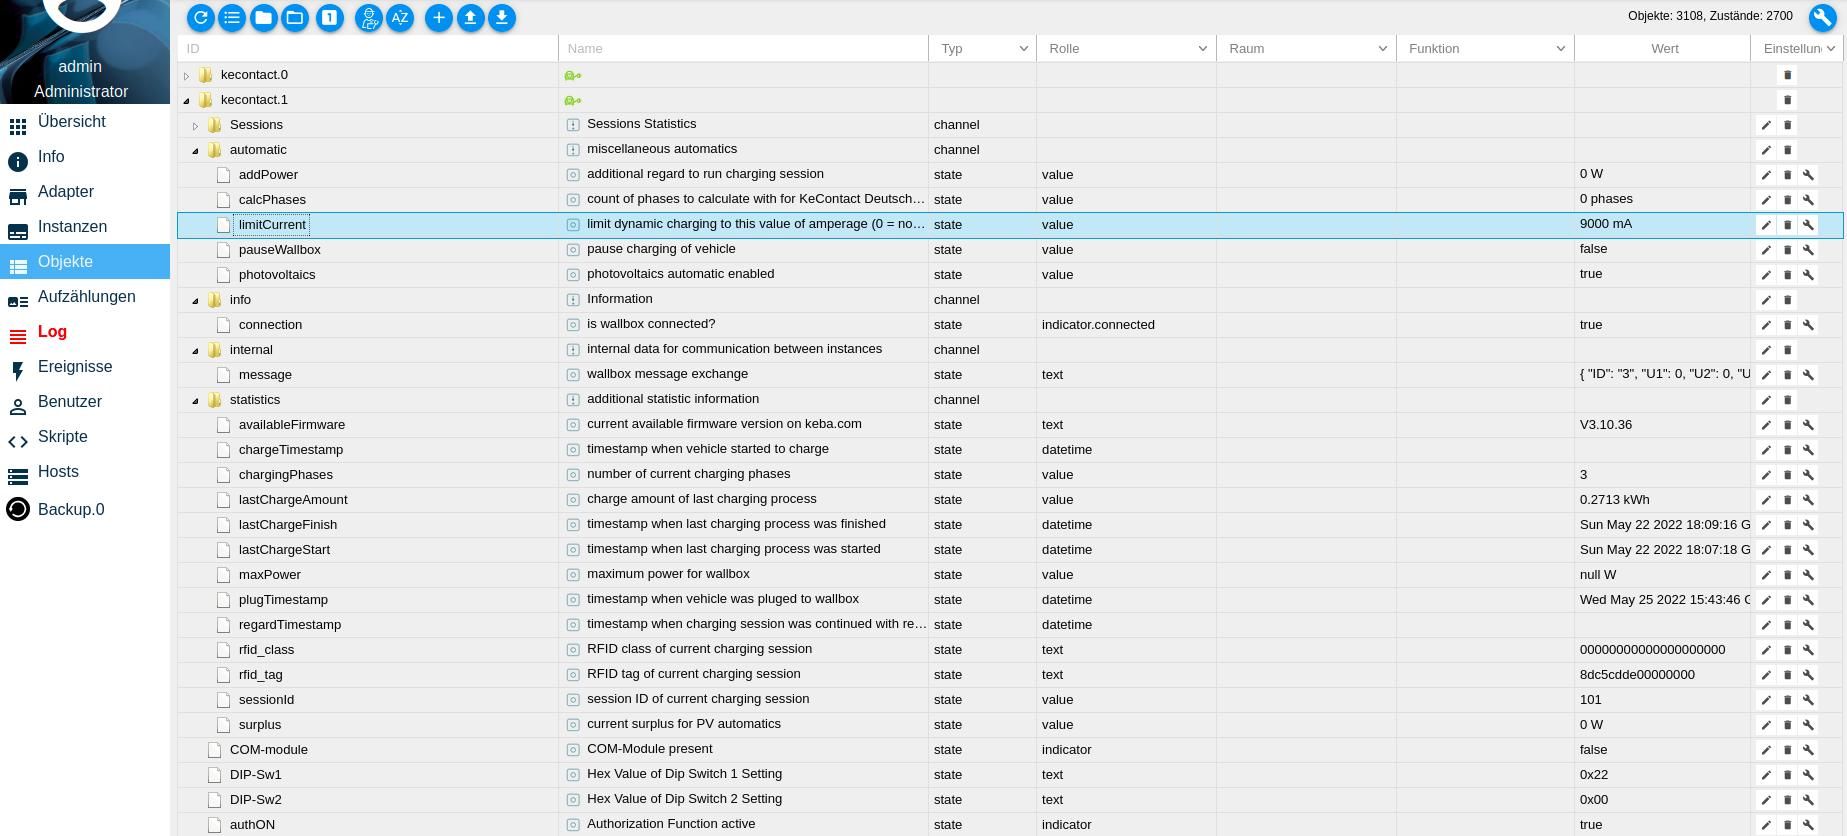The height and width of the screenshot is (836, 1847).
Task: Open Hosts in the sidebar
Action: pos(85,472)
